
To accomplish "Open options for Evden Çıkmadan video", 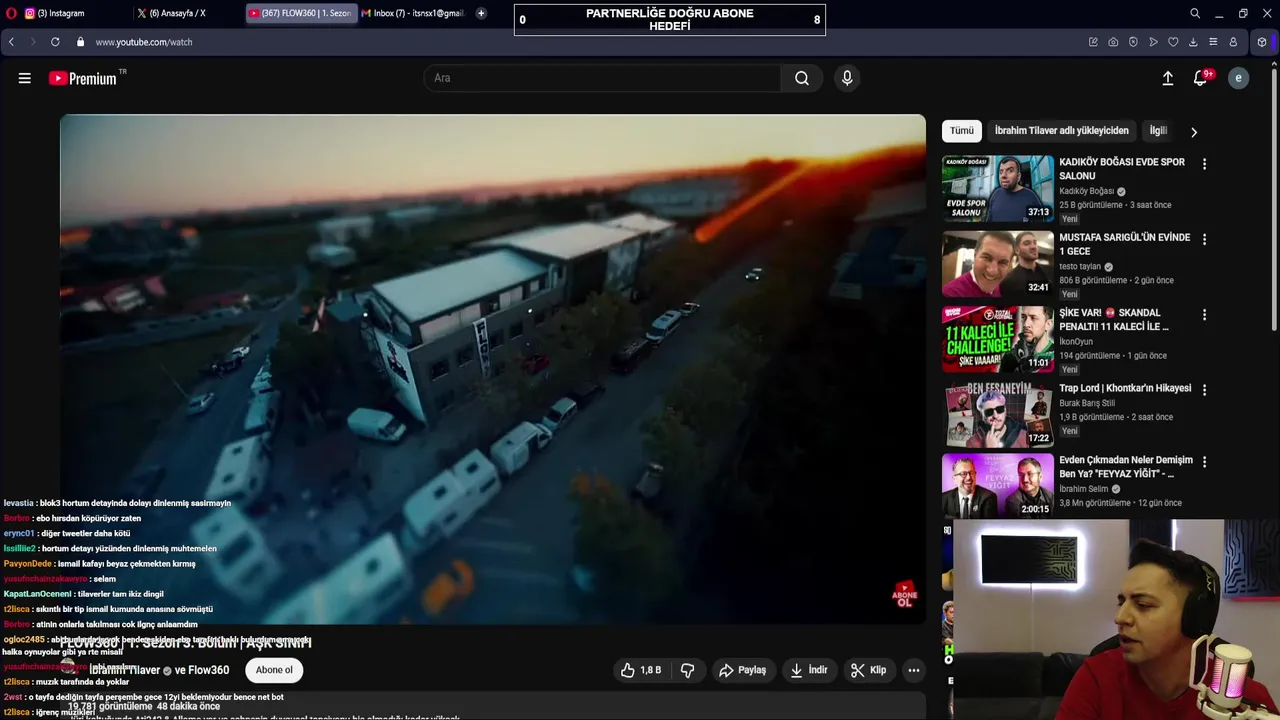I will 1204,462.
